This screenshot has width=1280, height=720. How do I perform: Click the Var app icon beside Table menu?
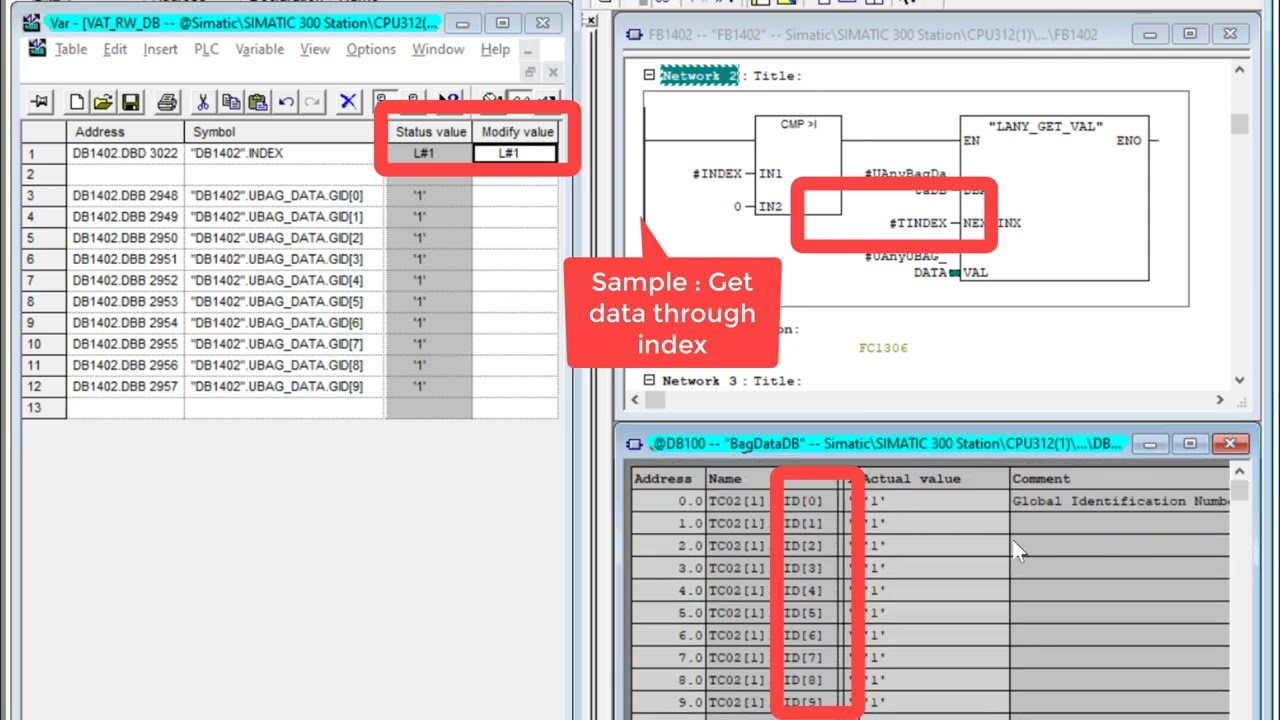pyautogui.click(x=37, y=48)
